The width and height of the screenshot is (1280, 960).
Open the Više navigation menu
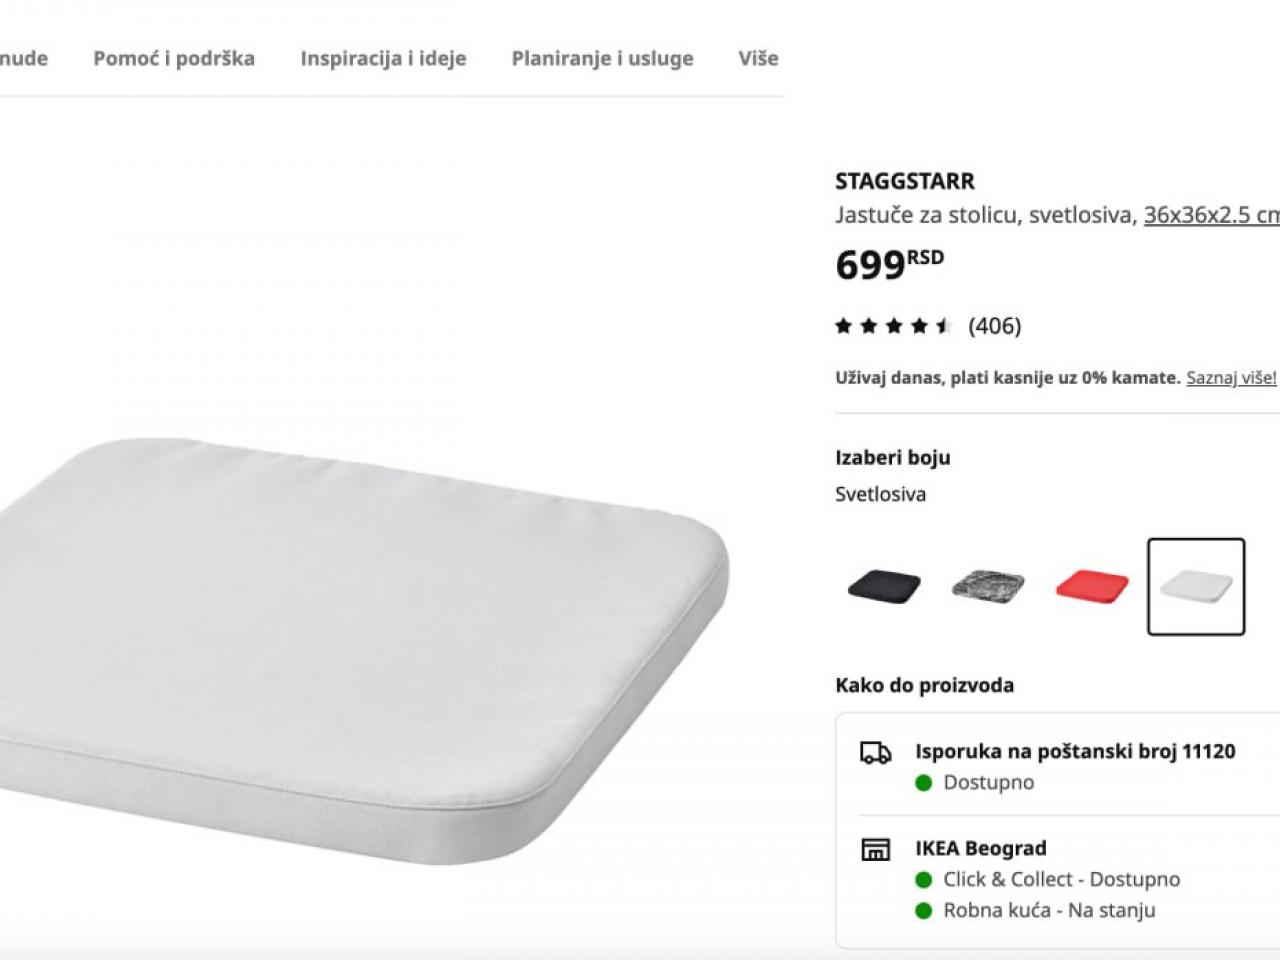[758, 58]
